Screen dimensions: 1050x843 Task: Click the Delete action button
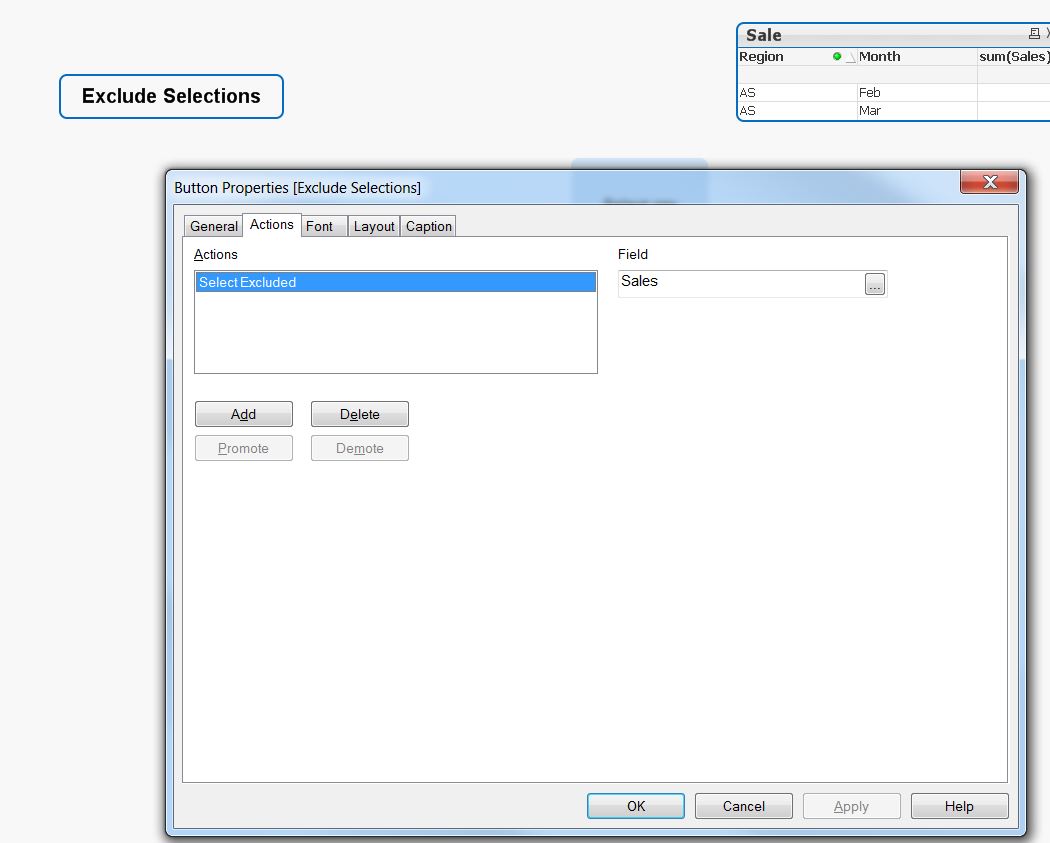click(x=360, y=414)
